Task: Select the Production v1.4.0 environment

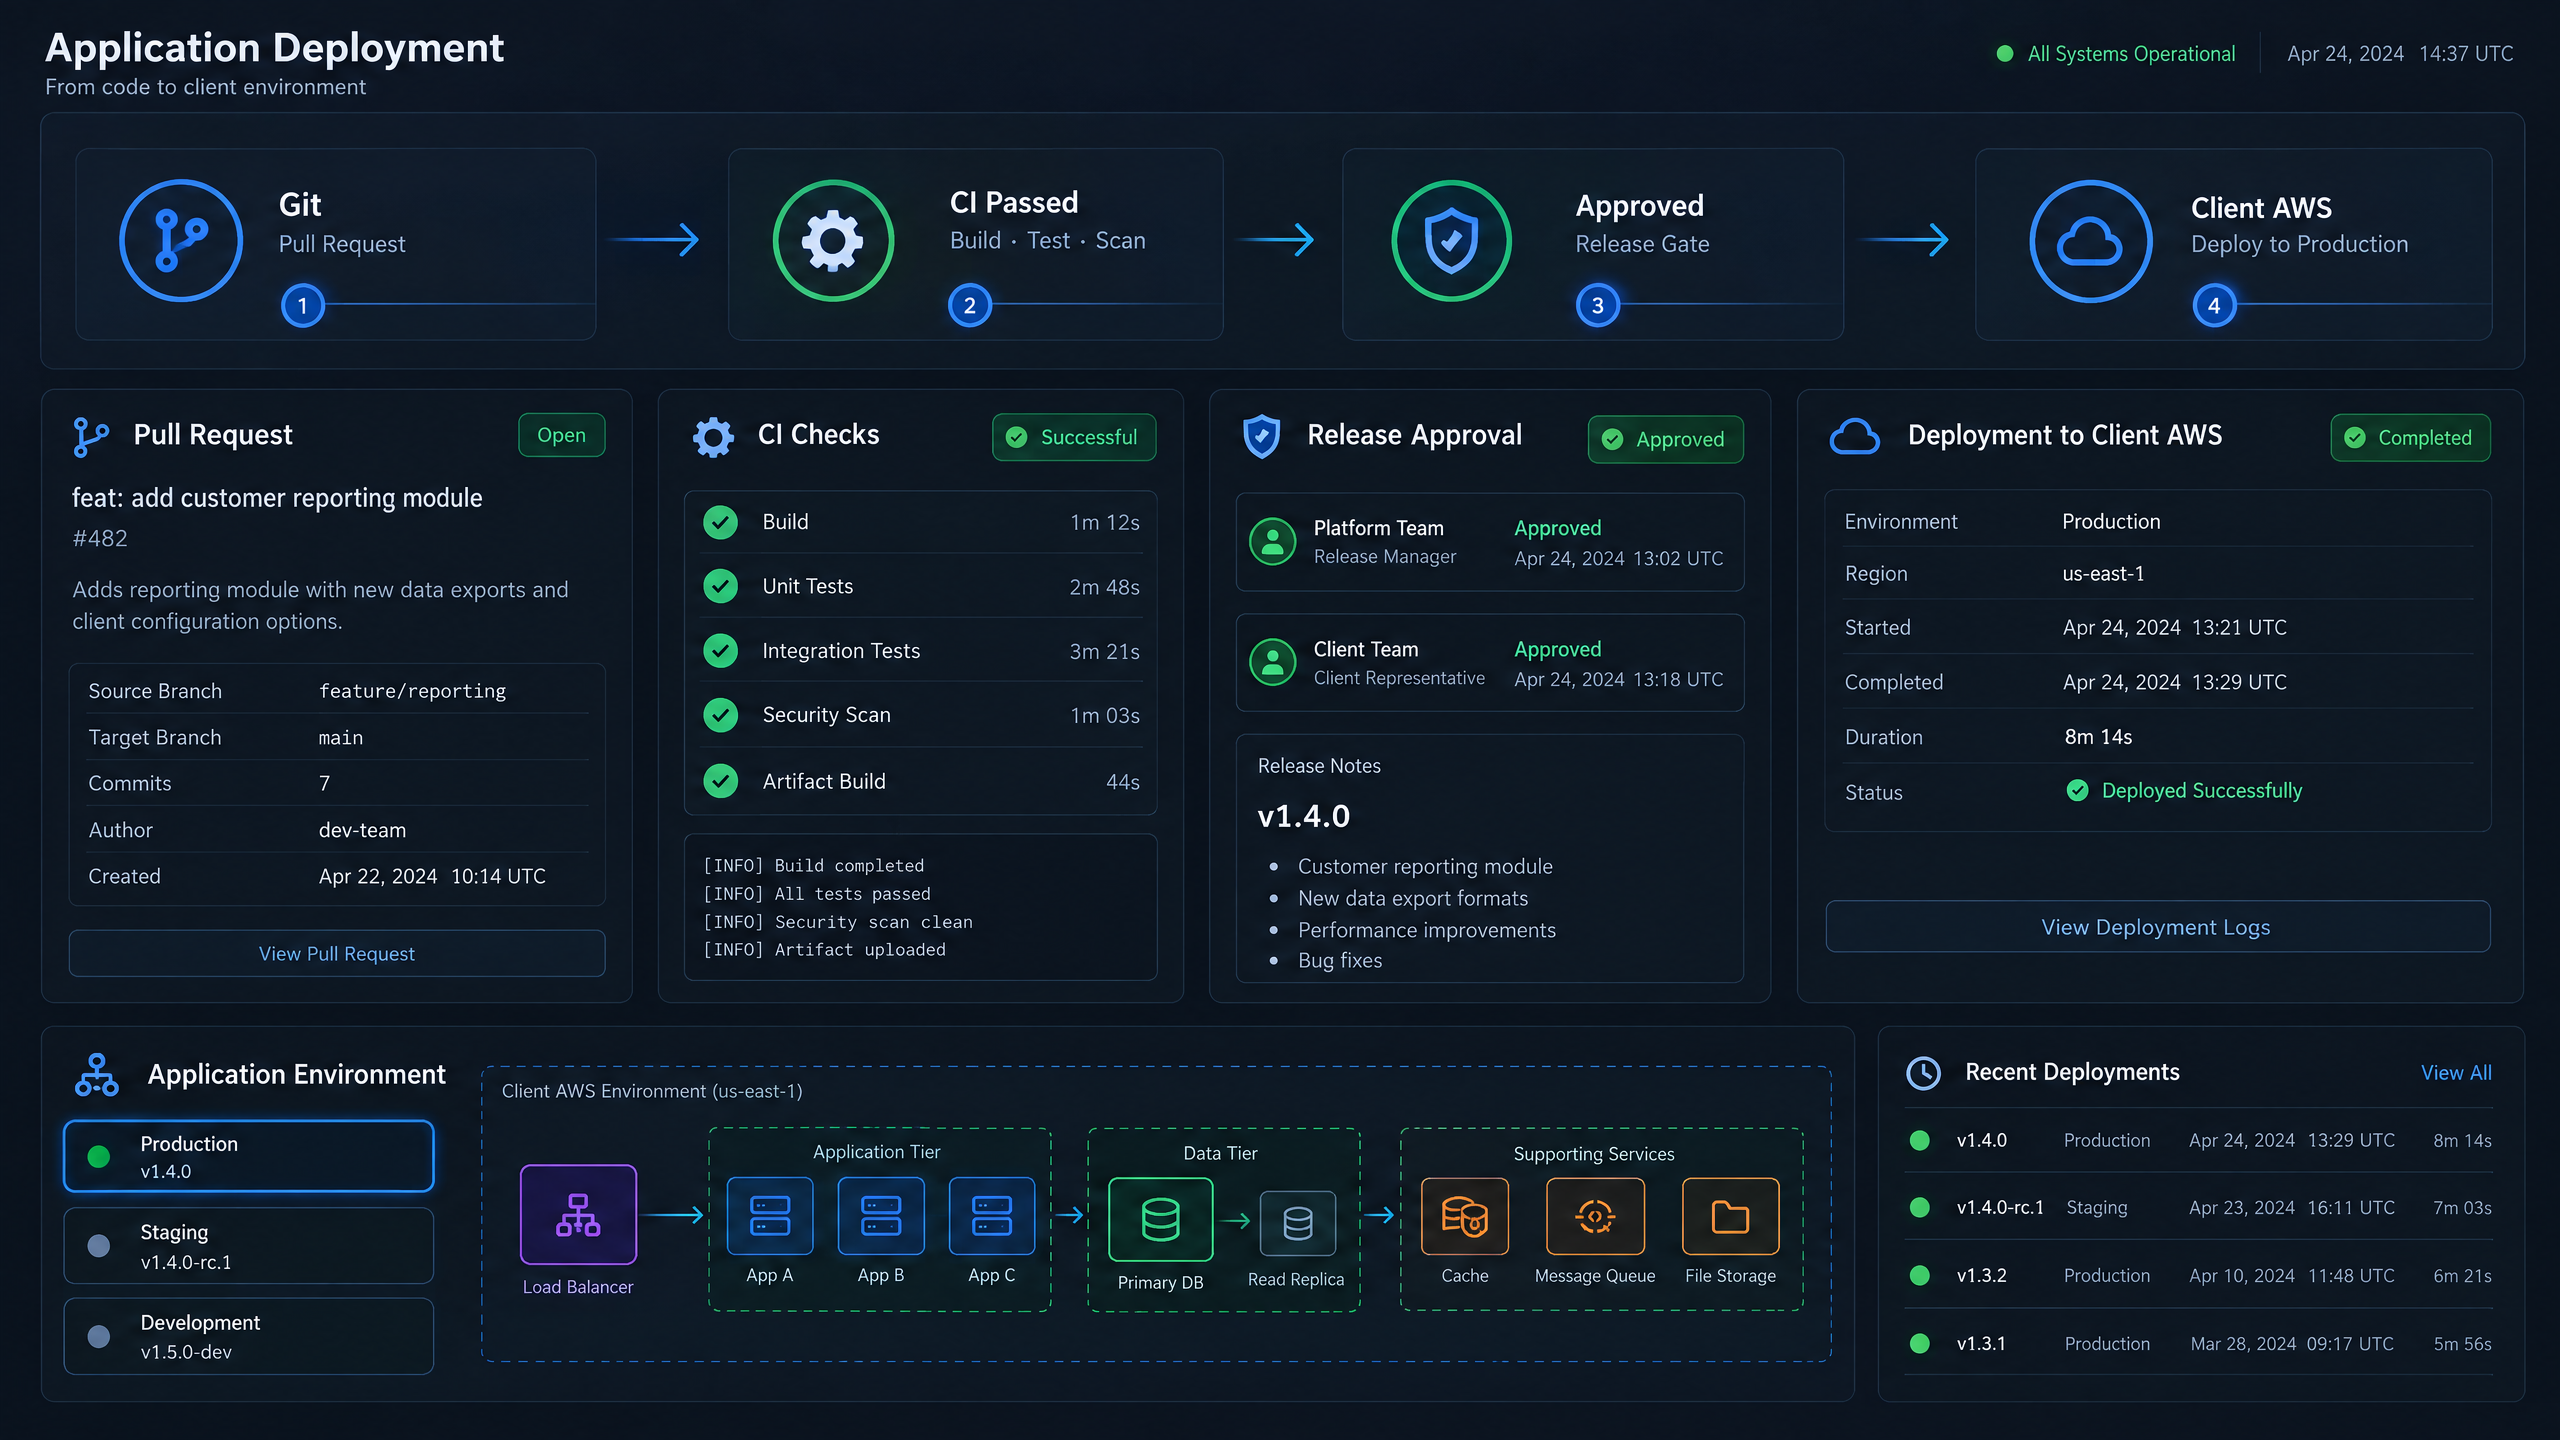Action: point(249,1156)
